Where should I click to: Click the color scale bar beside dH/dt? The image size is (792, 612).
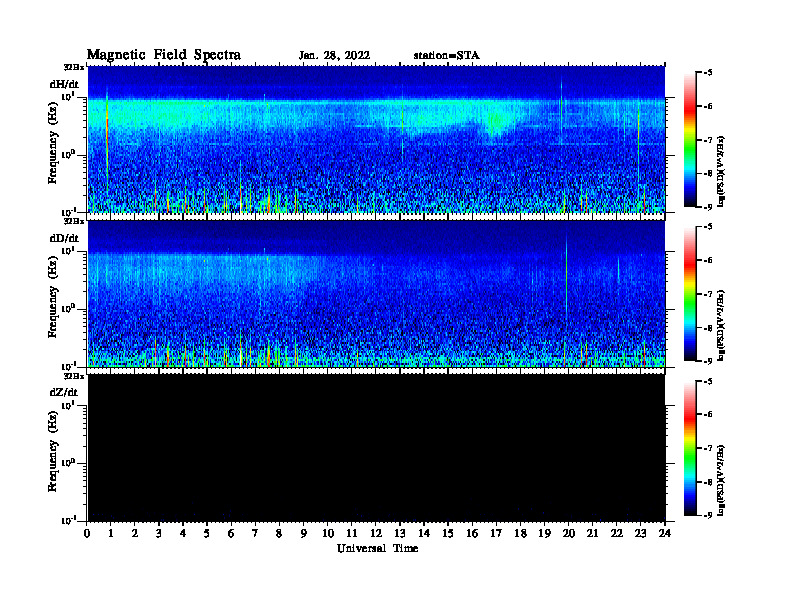tap(690, 140)
